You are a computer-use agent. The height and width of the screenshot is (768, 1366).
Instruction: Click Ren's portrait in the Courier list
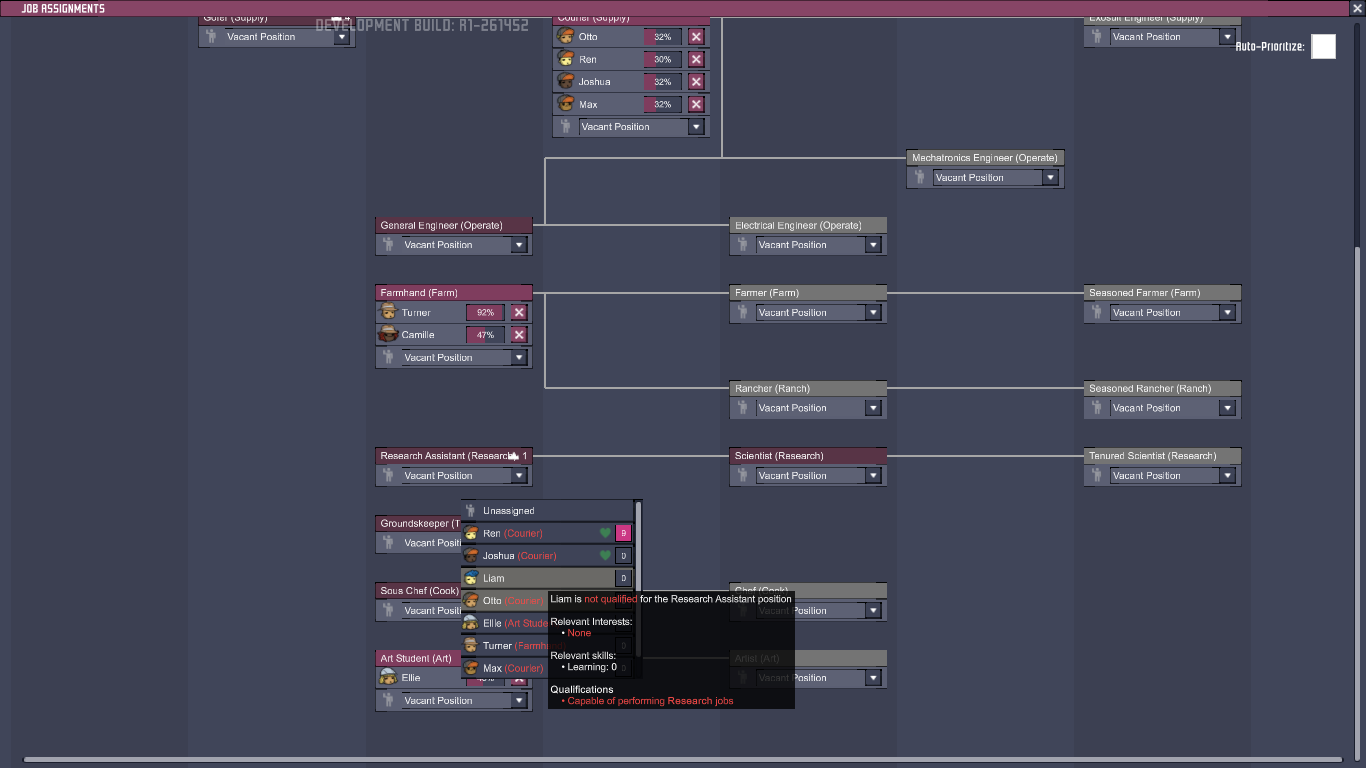pyautogui.click(x=565, y=59)
